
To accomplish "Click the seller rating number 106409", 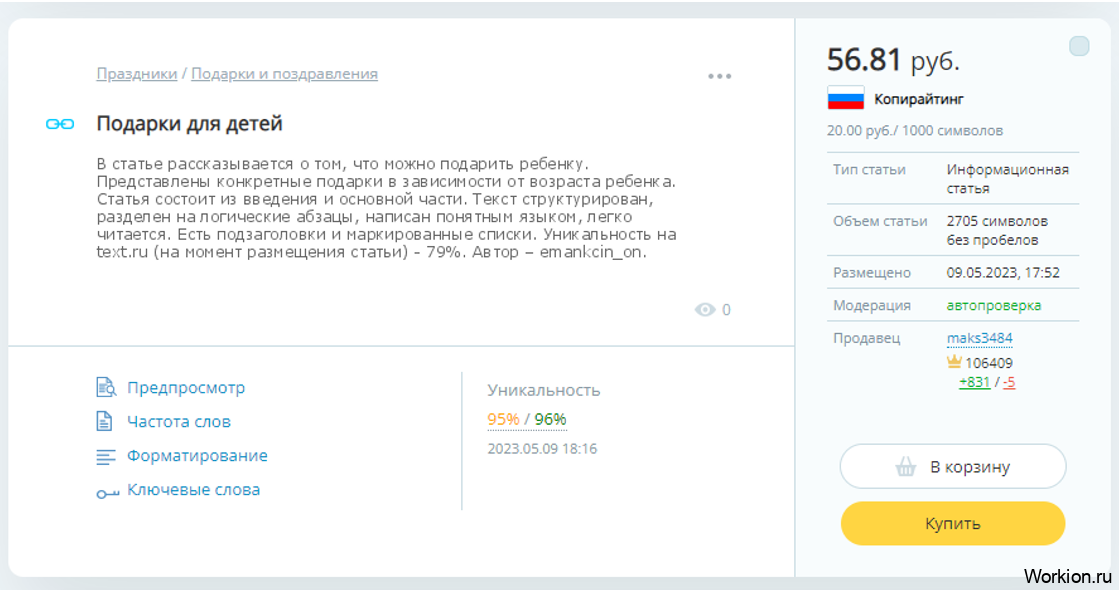I will click(x=988, y=363).
